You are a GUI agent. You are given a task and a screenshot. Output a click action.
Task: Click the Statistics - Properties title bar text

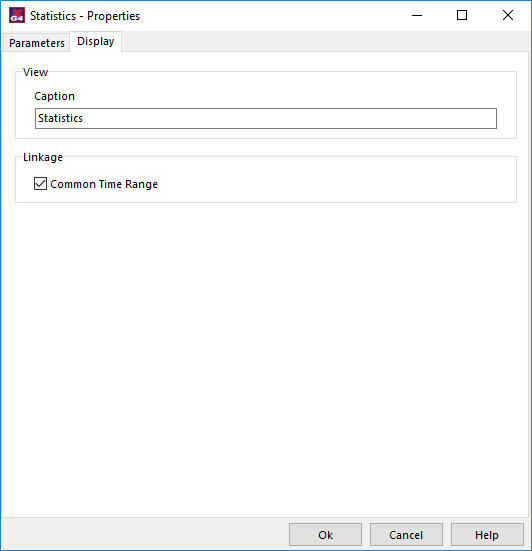click(85, 16)
